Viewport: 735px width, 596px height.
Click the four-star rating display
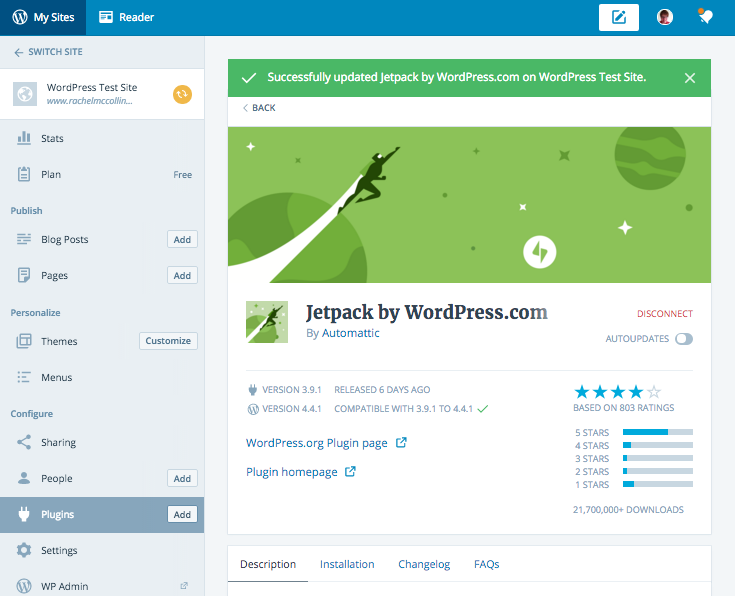617,391
